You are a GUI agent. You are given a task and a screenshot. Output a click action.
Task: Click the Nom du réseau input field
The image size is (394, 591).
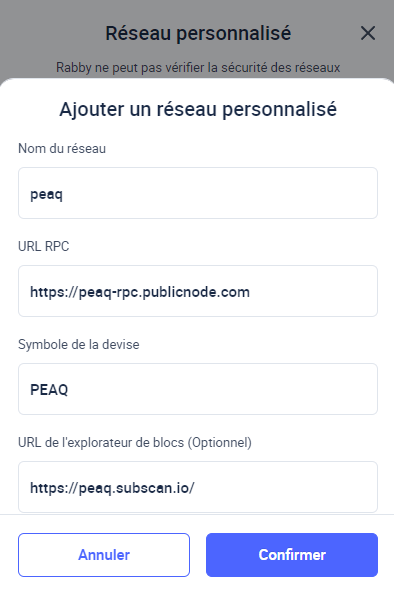point(198,193)
